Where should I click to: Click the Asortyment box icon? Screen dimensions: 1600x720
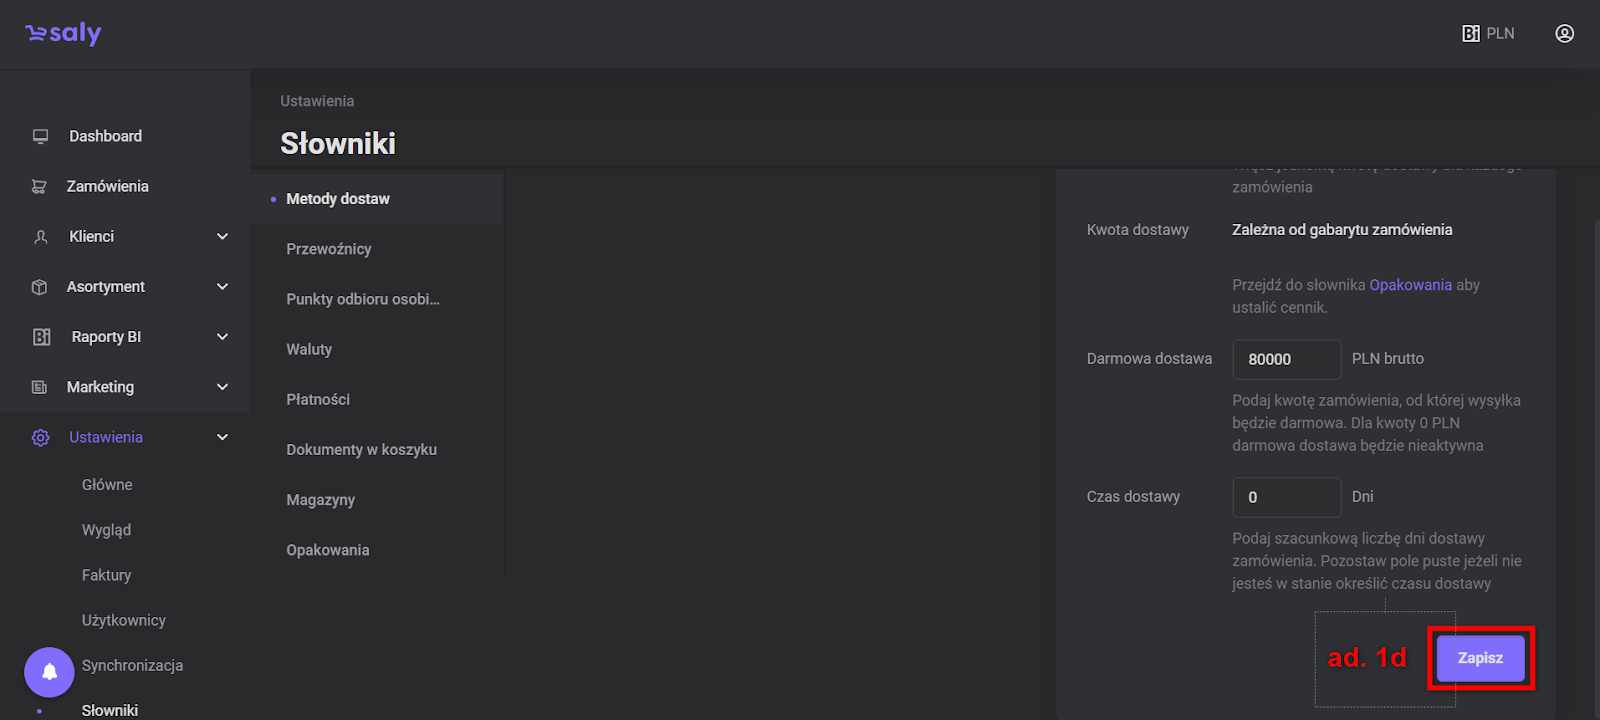(40, 287)
